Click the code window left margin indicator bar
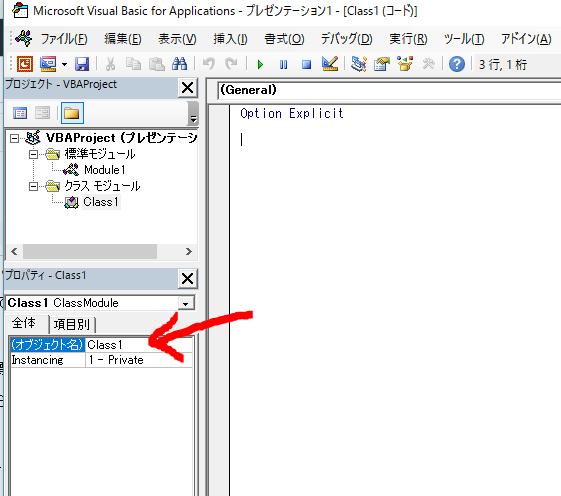 pos(219,300)
